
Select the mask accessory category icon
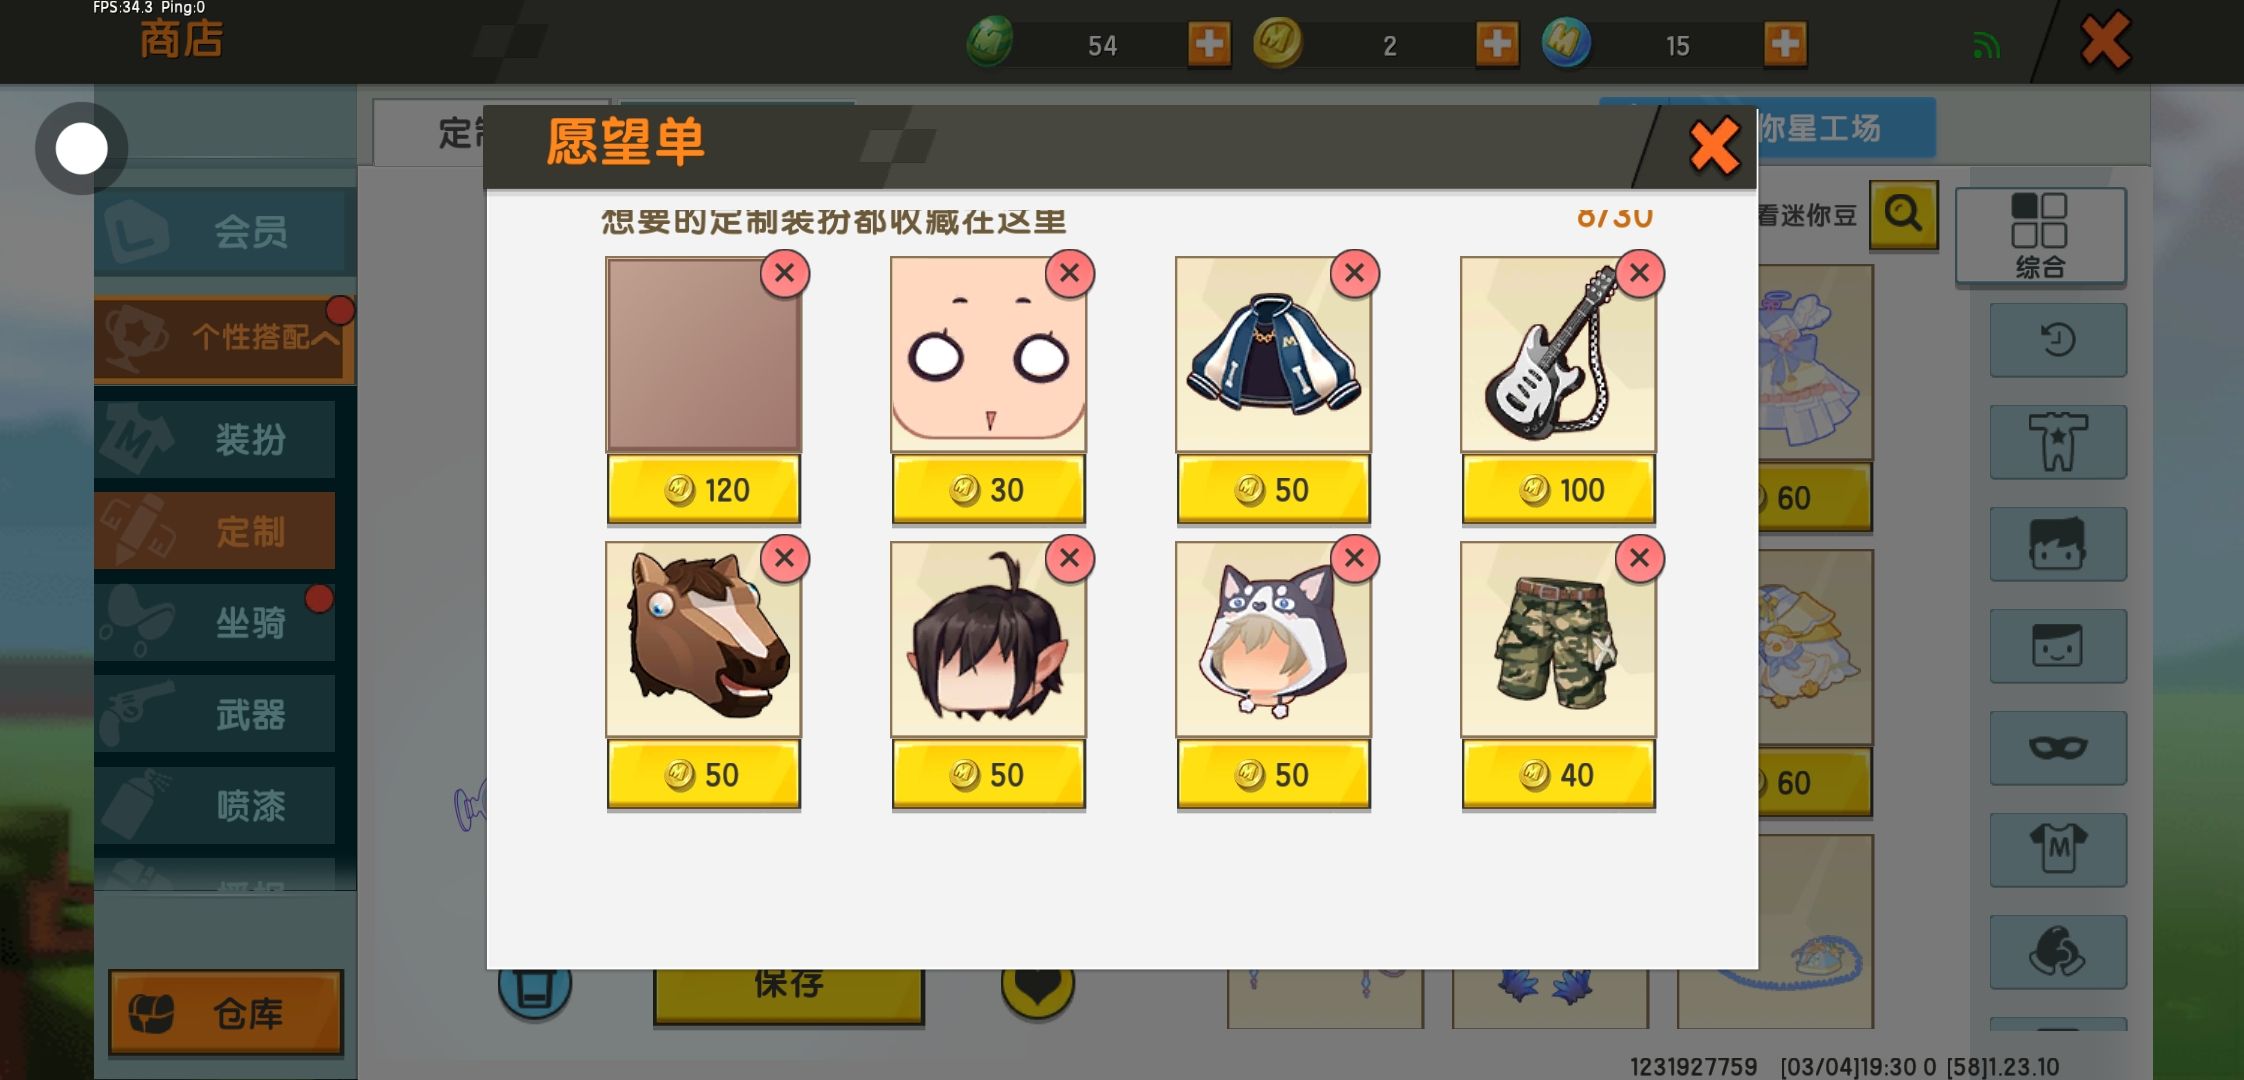click(x=2058, y=747)
